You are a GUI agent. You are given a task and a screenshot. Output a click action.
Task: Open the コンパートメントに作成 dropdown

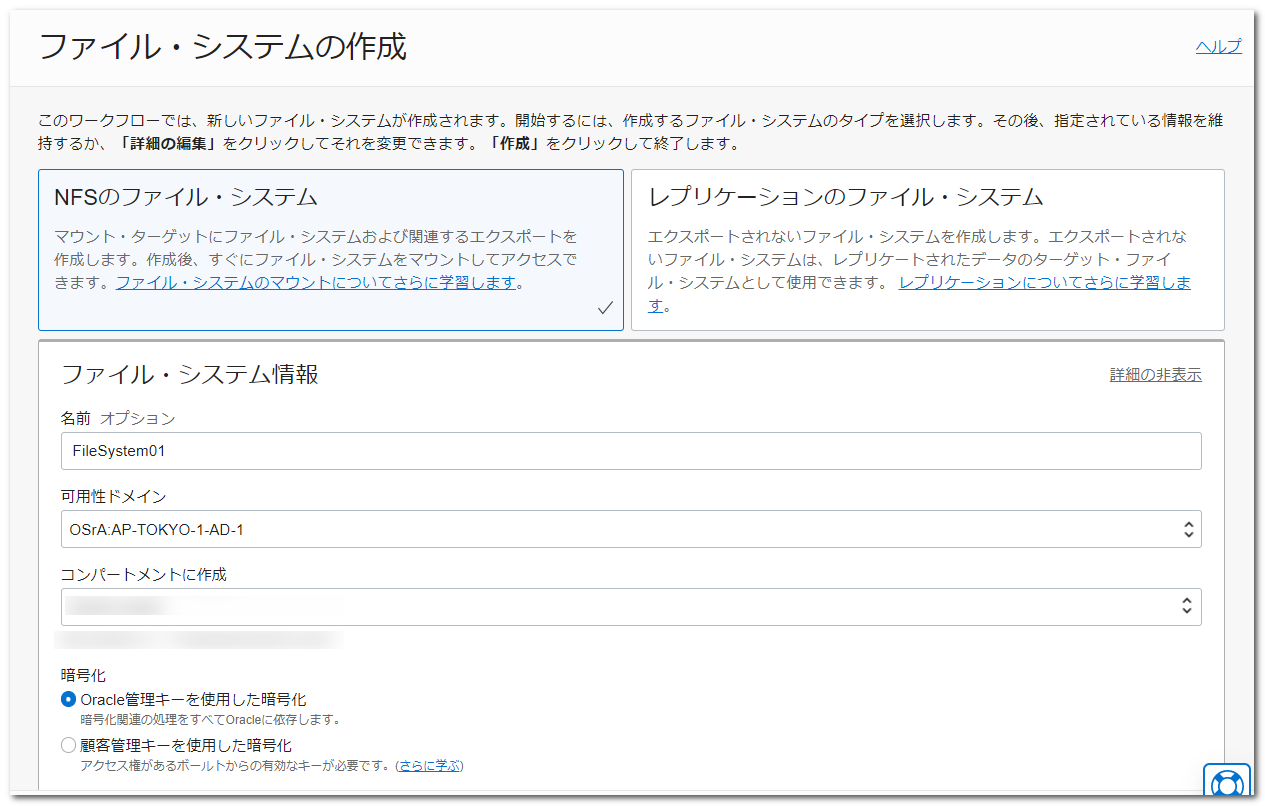(x=631, y=606)
